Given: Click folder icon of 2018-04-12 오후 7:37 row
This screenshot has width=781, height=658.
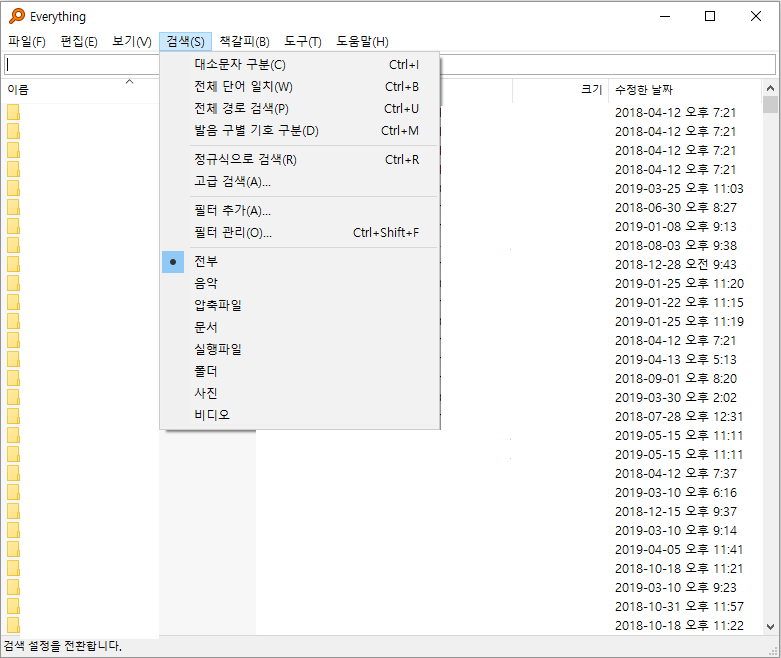Looking at the screenshot, I should pyautogui.click(x=13, y=473).
